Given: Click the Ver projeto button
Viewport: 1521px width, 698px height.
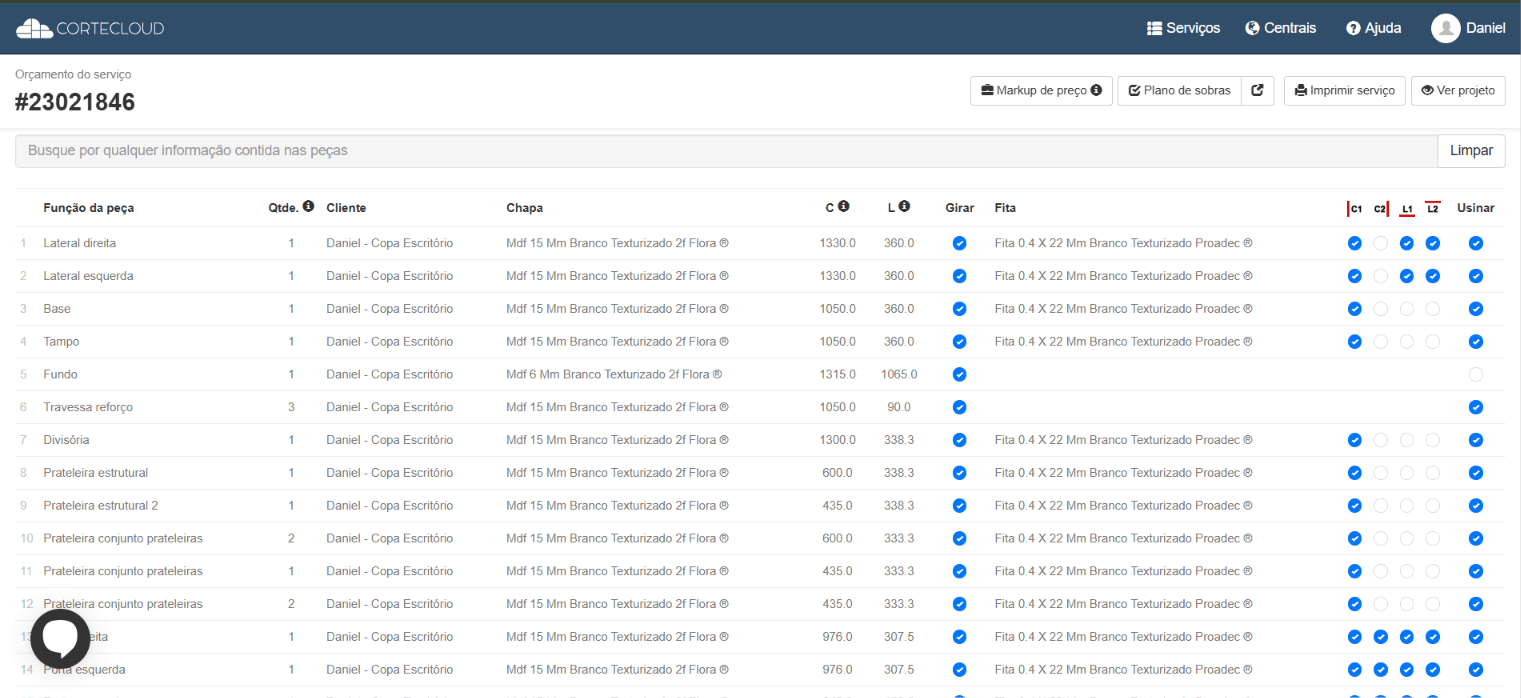Looking at the screenshot, I should coord(1458,90).
